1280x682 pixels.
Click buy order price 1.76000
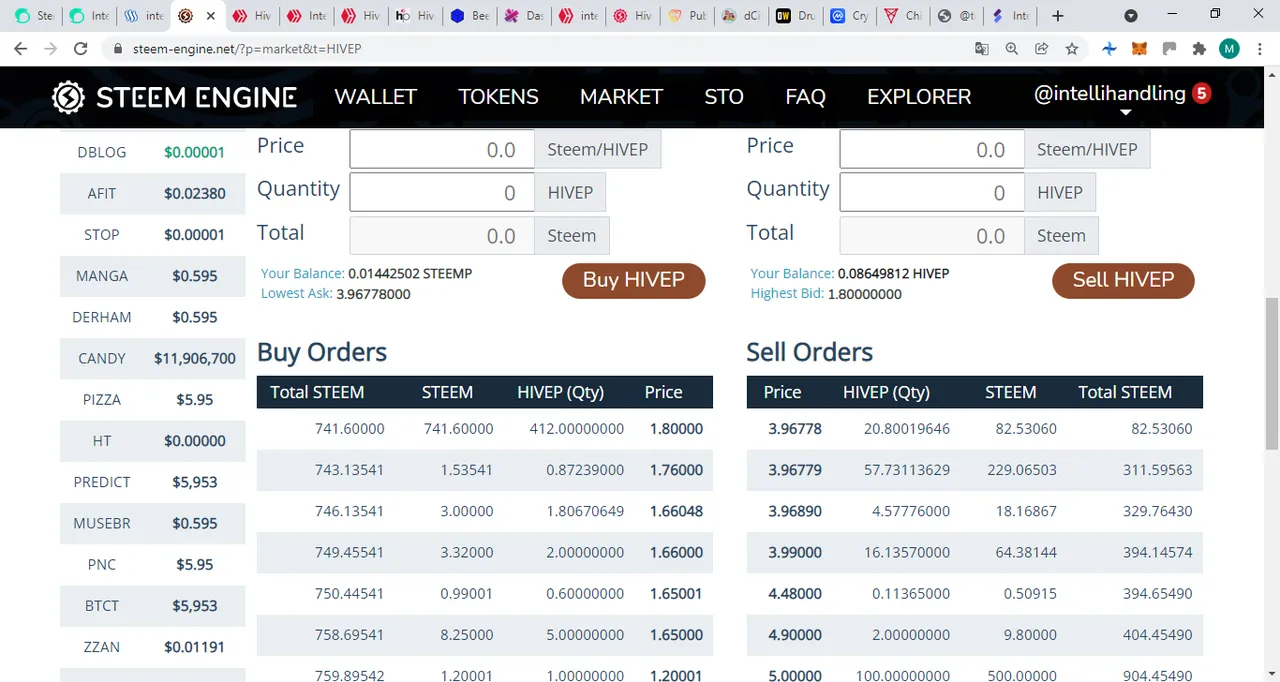click(676, 470)
